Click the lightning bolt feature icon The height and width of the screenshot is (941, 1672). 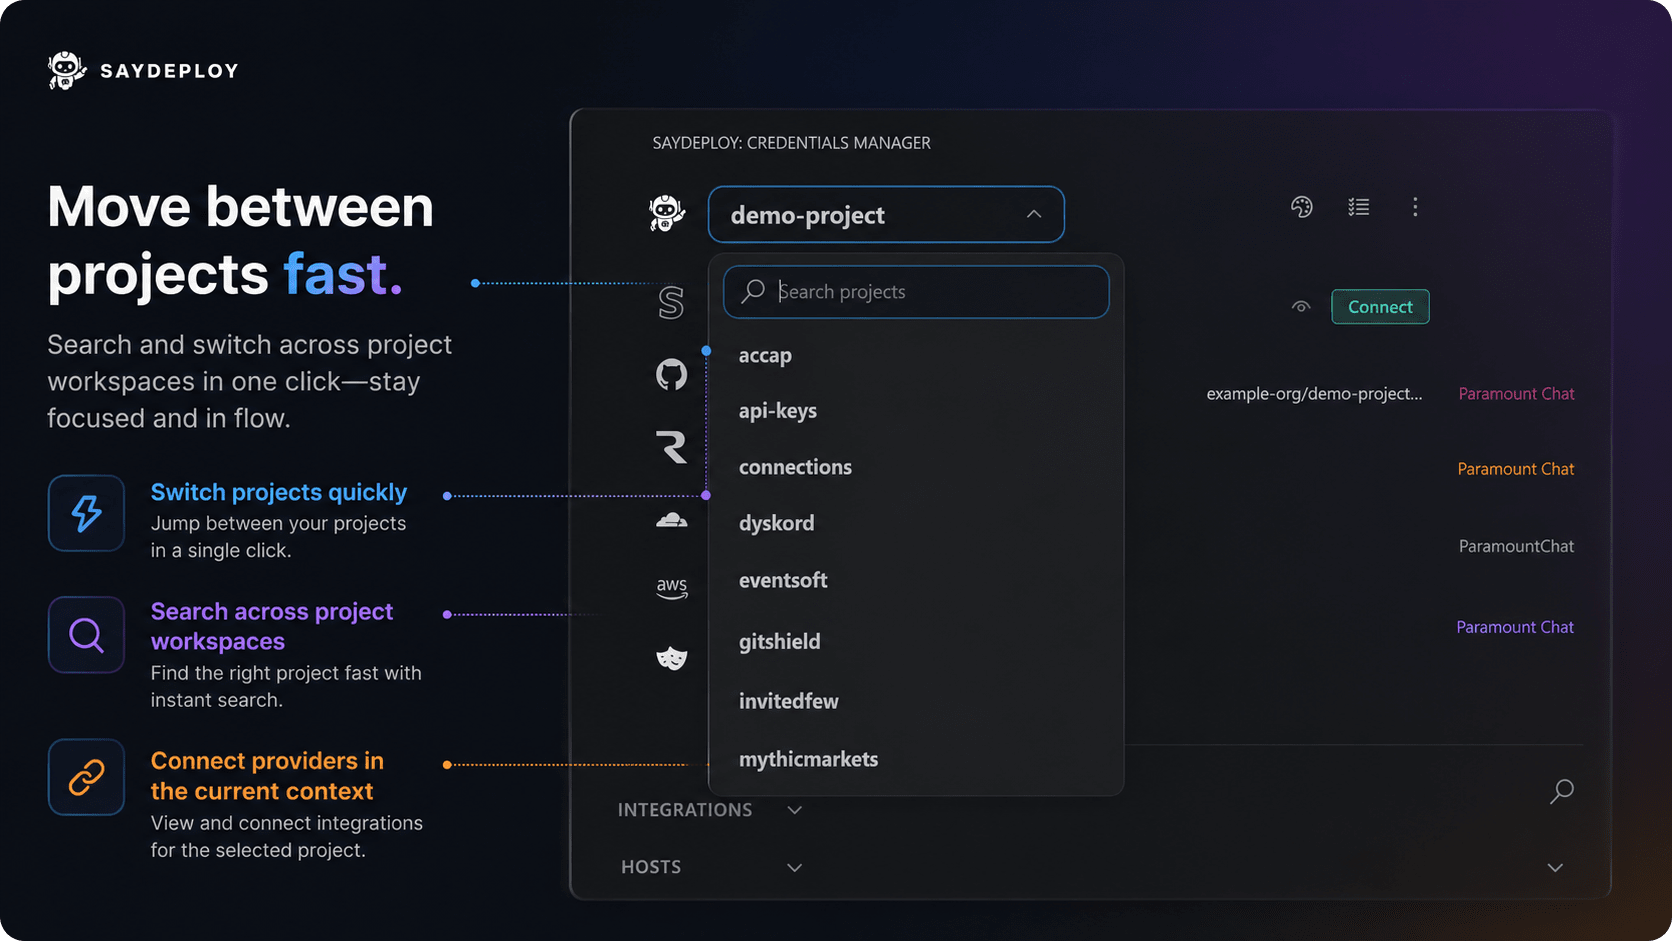[x=86, y=513]
